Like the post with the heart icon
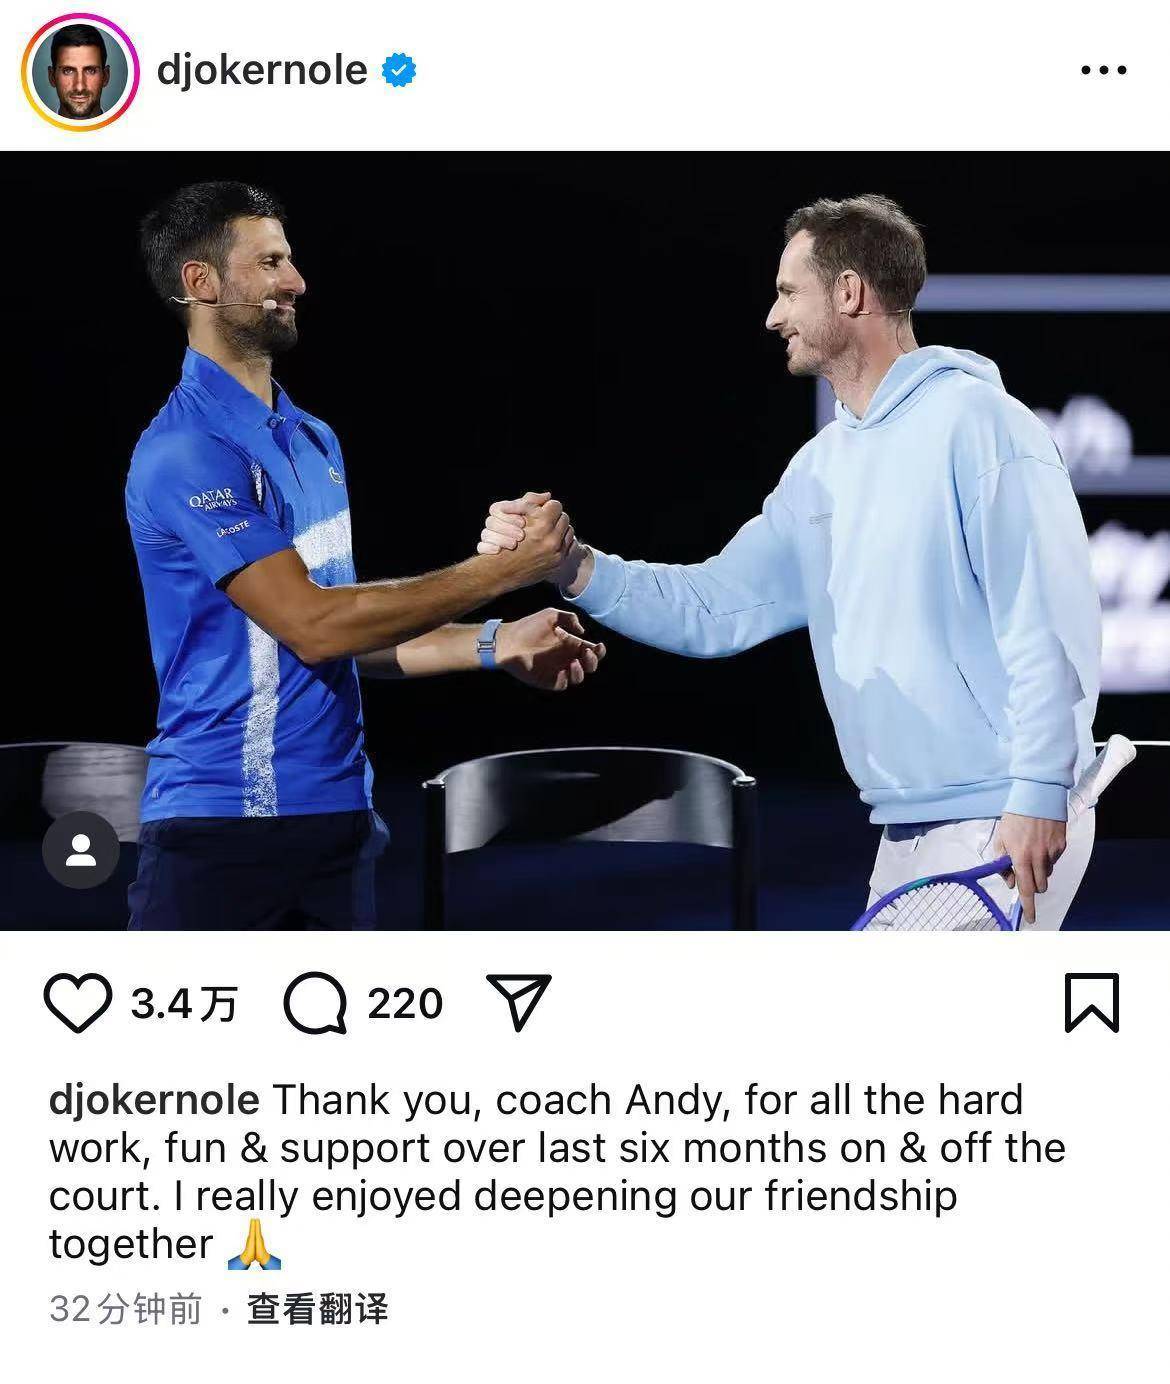This screenshot has height=1384, width=1170. [78, 1003]
